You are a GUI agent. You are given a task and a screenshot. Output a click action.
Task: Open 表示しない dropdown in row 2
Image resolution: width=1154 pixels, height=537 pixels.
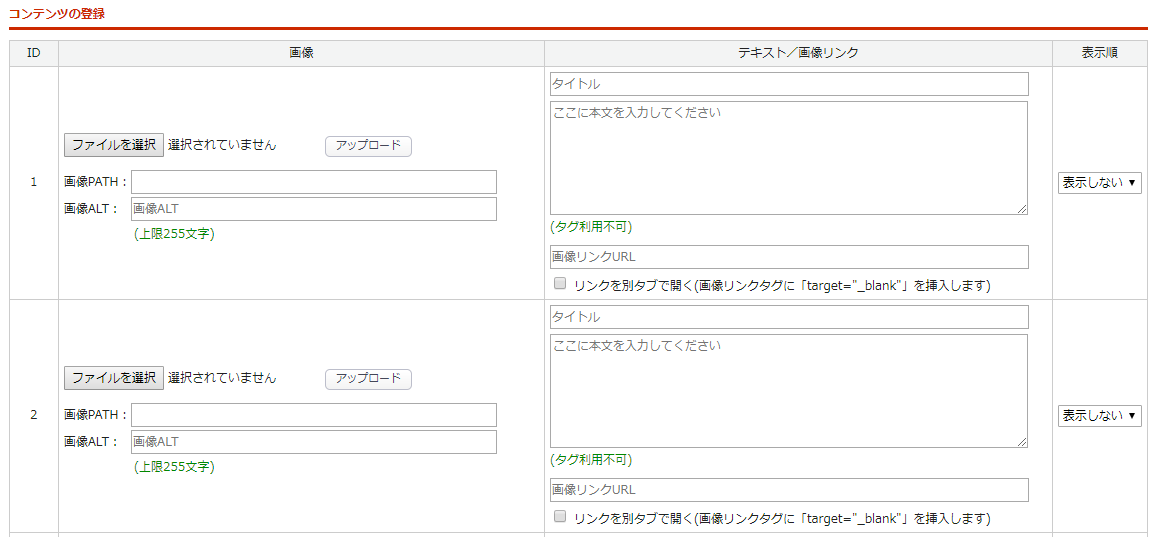pyautogui.click(x=1099, y=416)
